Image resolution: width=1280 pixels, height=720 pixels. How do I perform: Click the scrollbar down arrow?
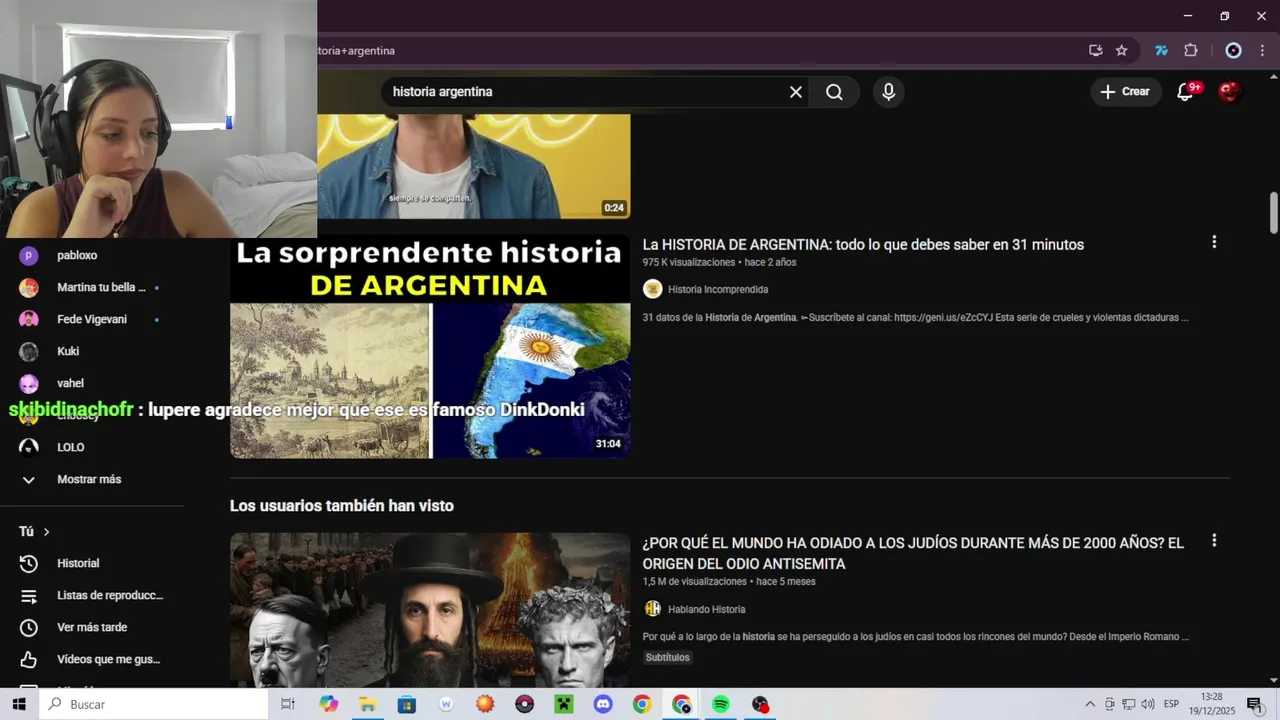tap(1274, 681)
